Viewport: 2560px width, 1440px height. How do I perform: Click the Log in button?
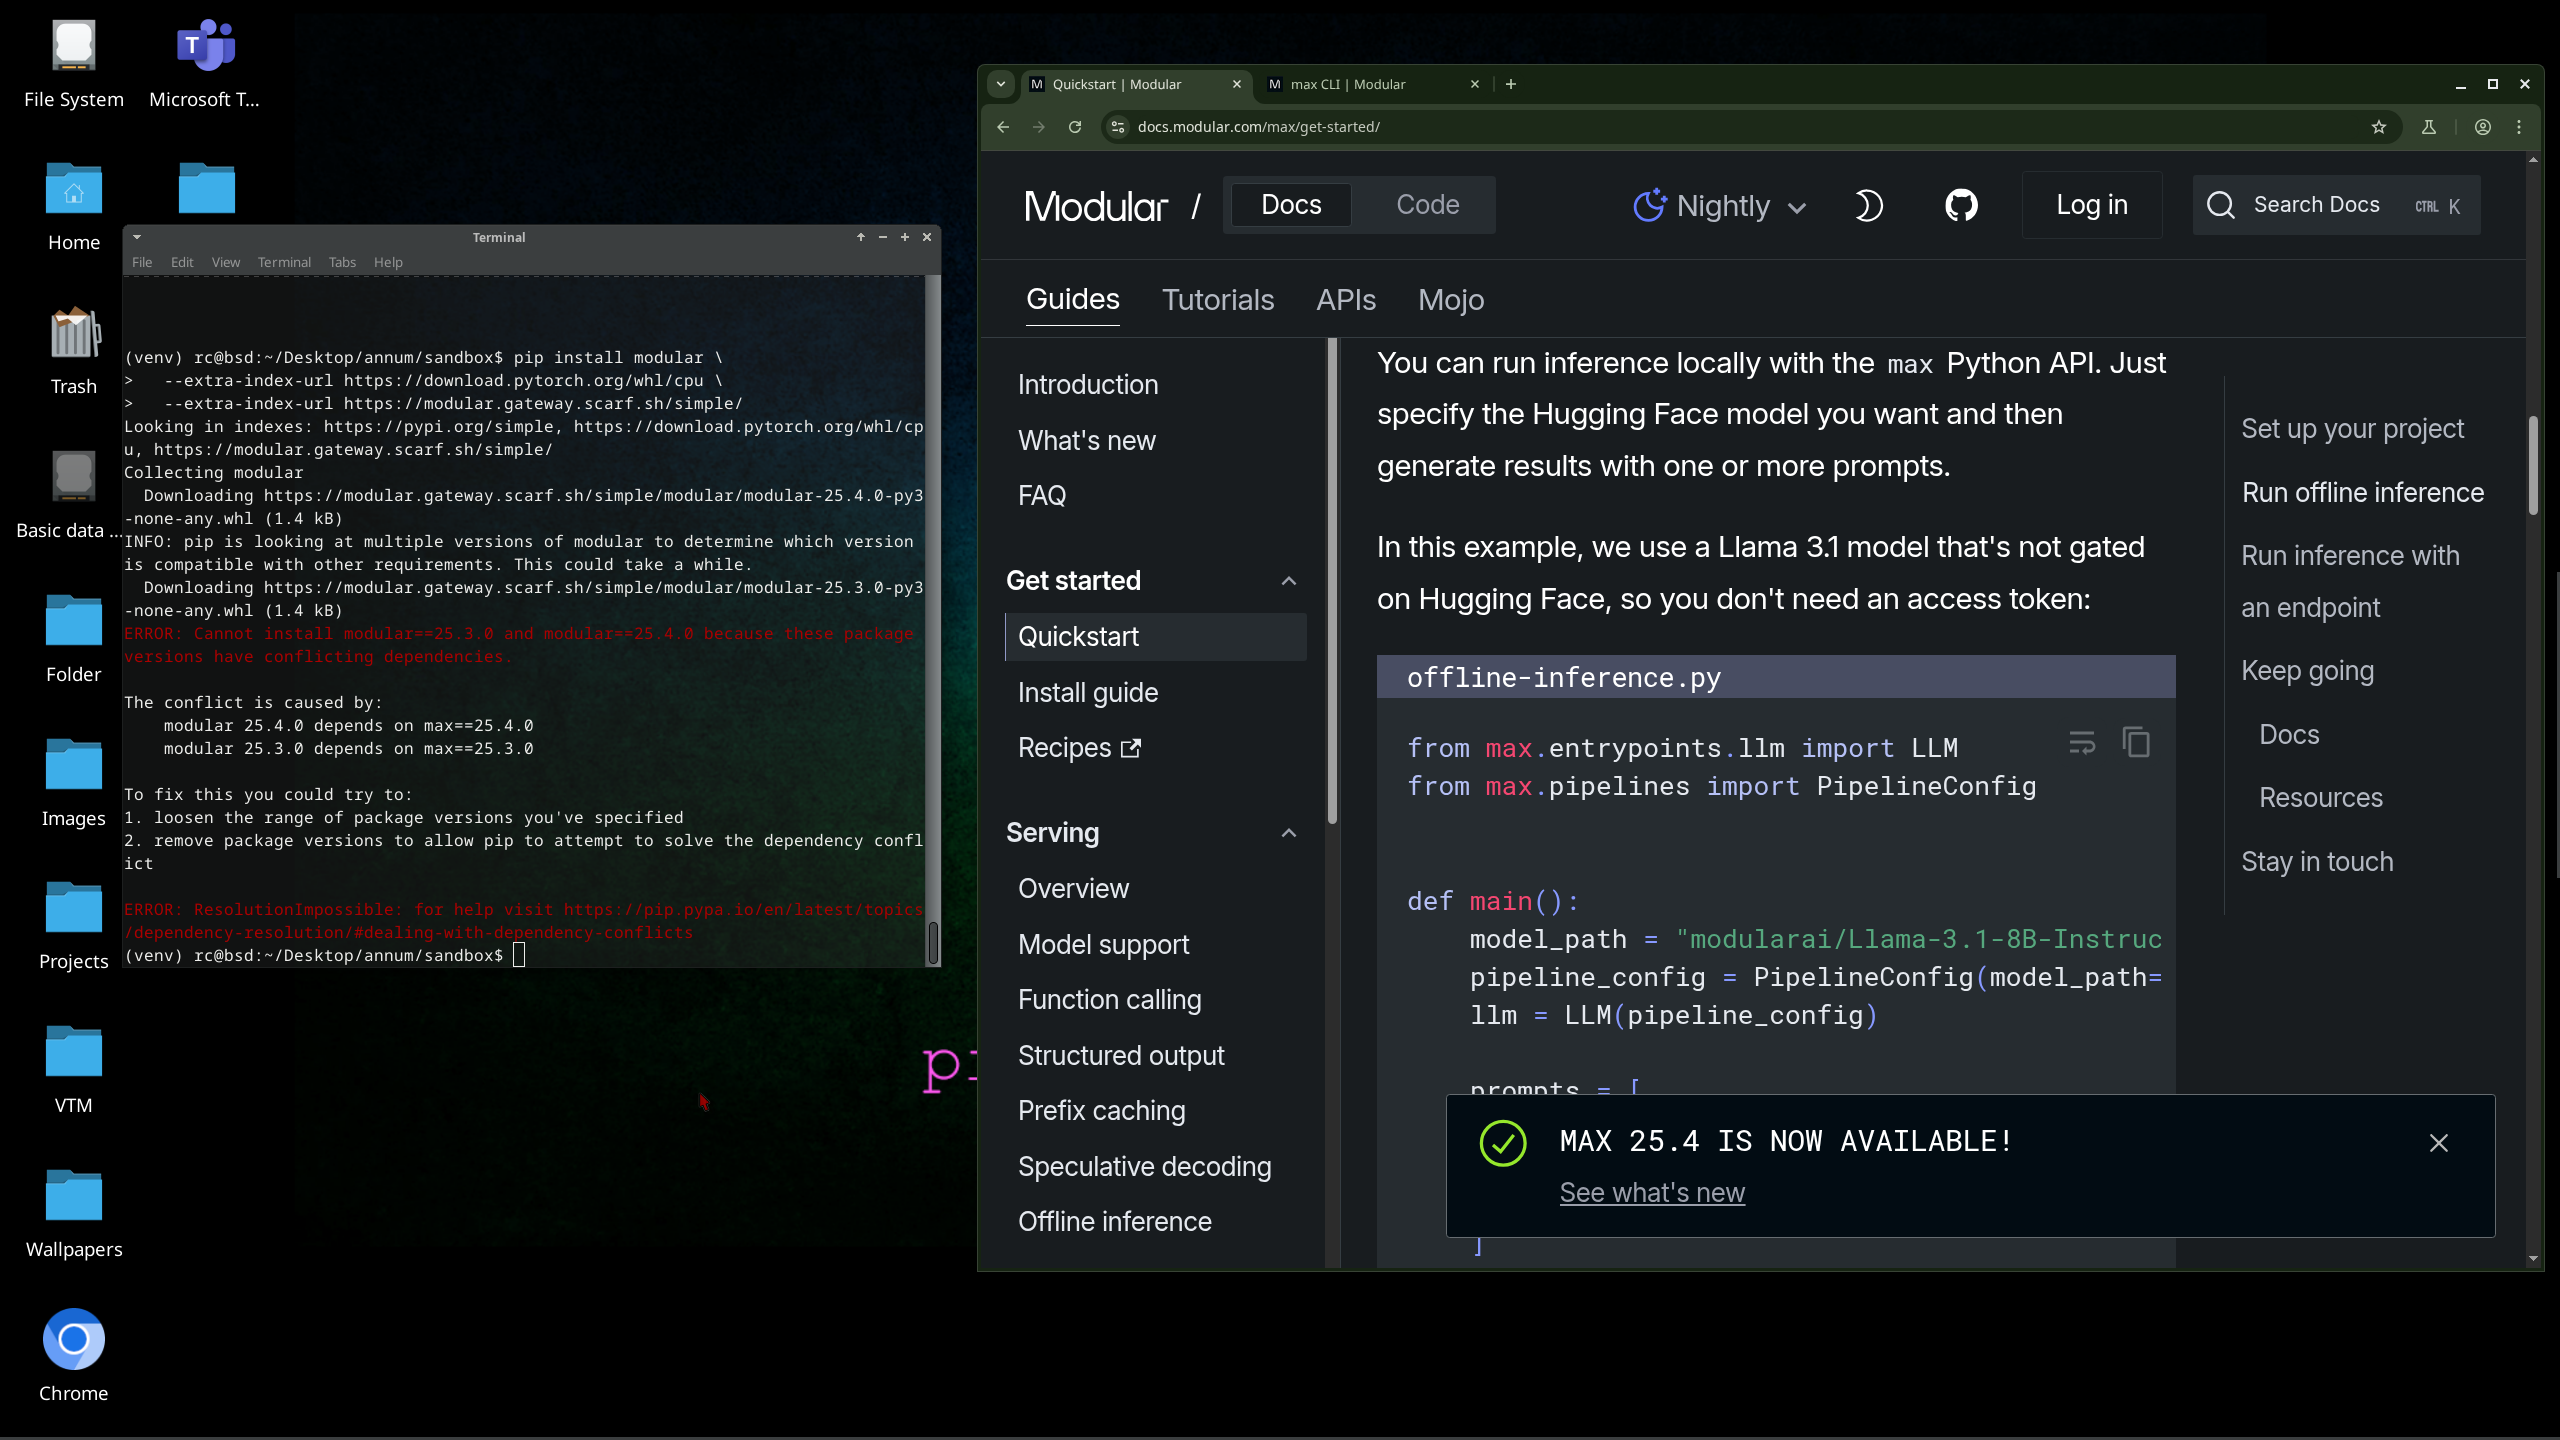tap(2091, 205)
